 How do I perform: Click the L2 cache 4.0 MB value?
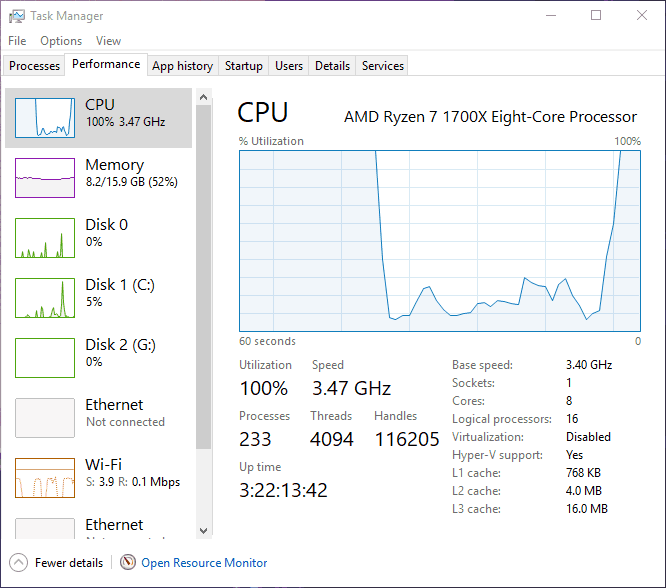(x=584, y=491)
